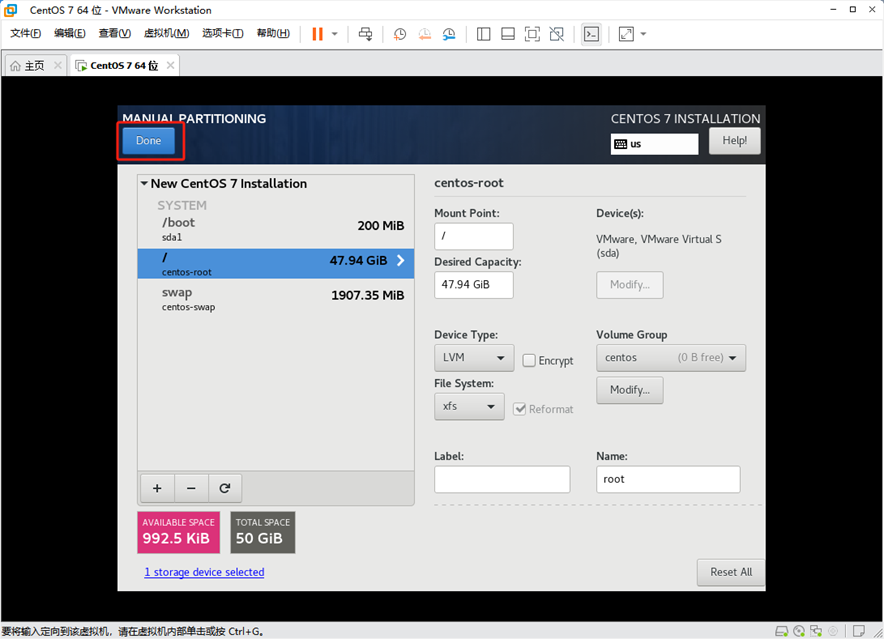Enable the Encrypt checkbox

[x=529, y=360]
